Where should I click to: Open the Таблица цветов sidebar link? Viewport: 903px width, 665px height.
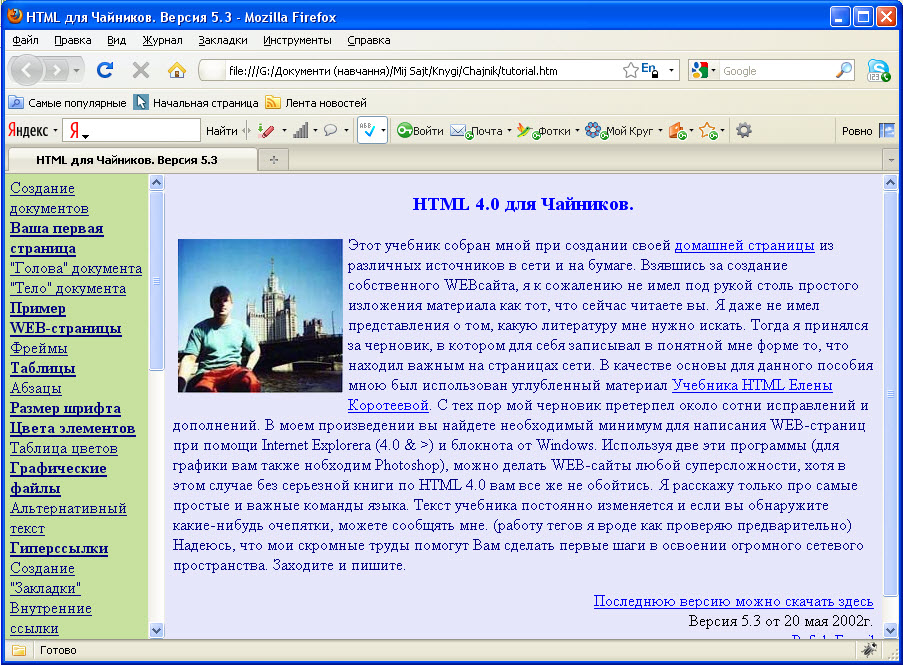point(64,449)
